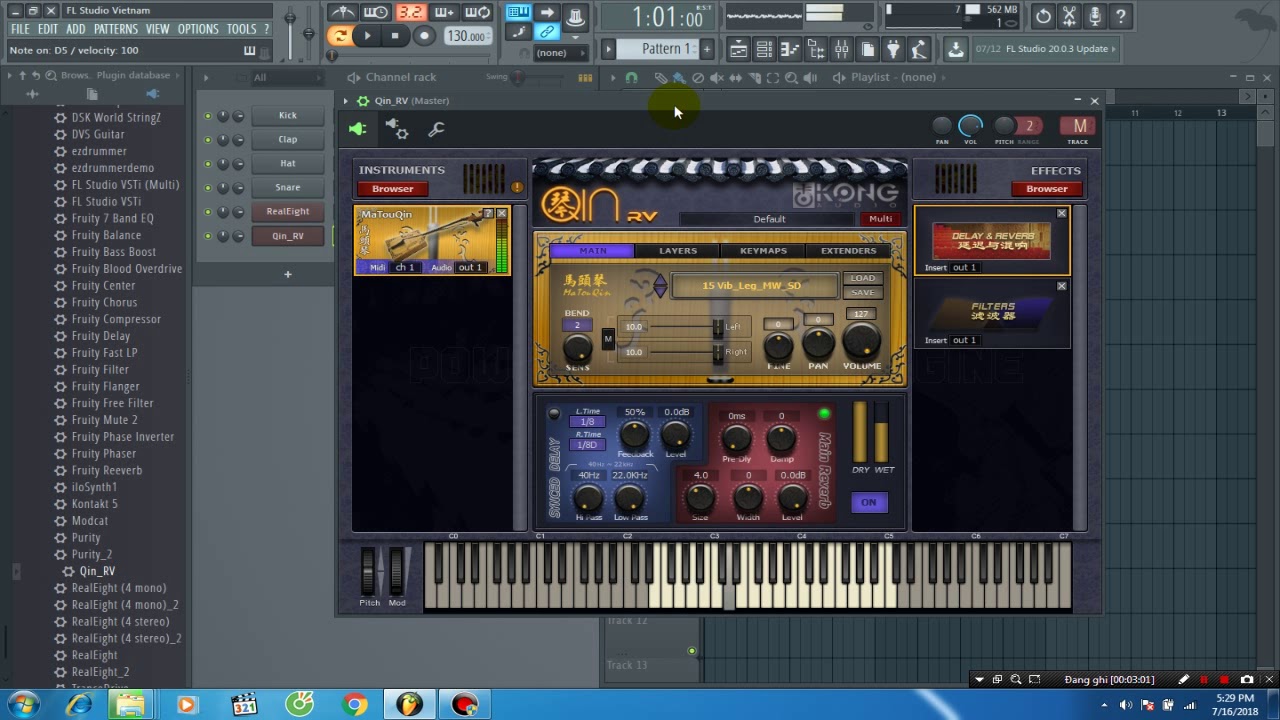Open MaTouQin Audio out 1 dropdown
The width and height of the screenshot is (1280, 720).
point(470,267)
